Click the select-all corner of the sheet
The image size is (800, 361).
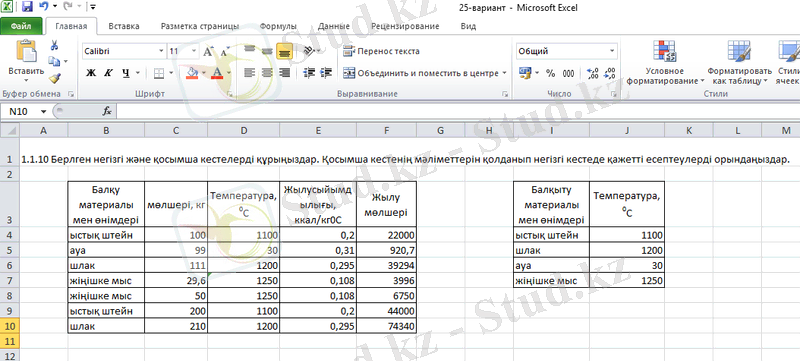(10, 131)
